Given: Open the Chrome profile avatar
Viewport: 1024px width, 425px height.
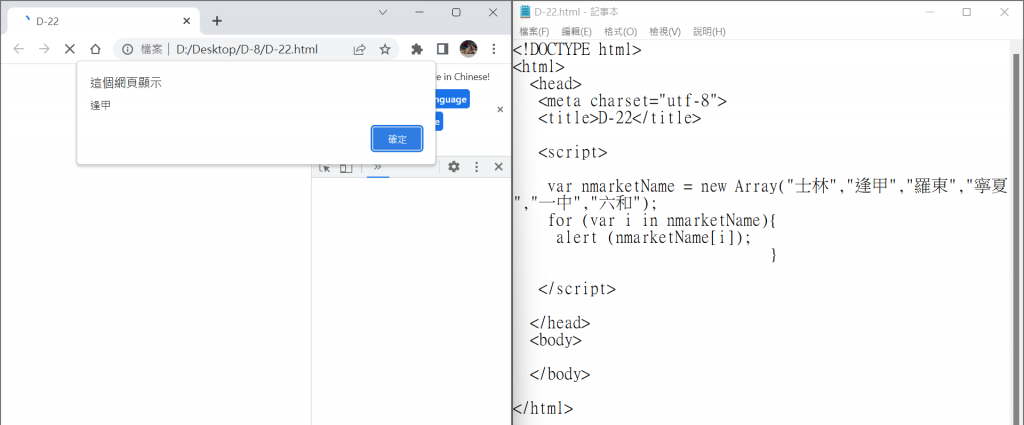Looking at the screenshot, I should click(468, 48).
